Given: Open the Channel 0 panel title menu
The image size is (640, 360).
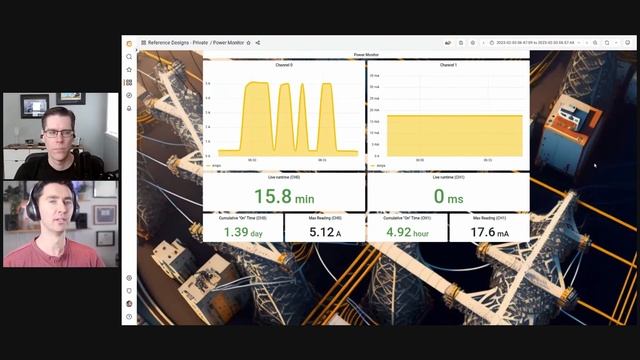Looking at the screenshot, I should click(284, 65).
